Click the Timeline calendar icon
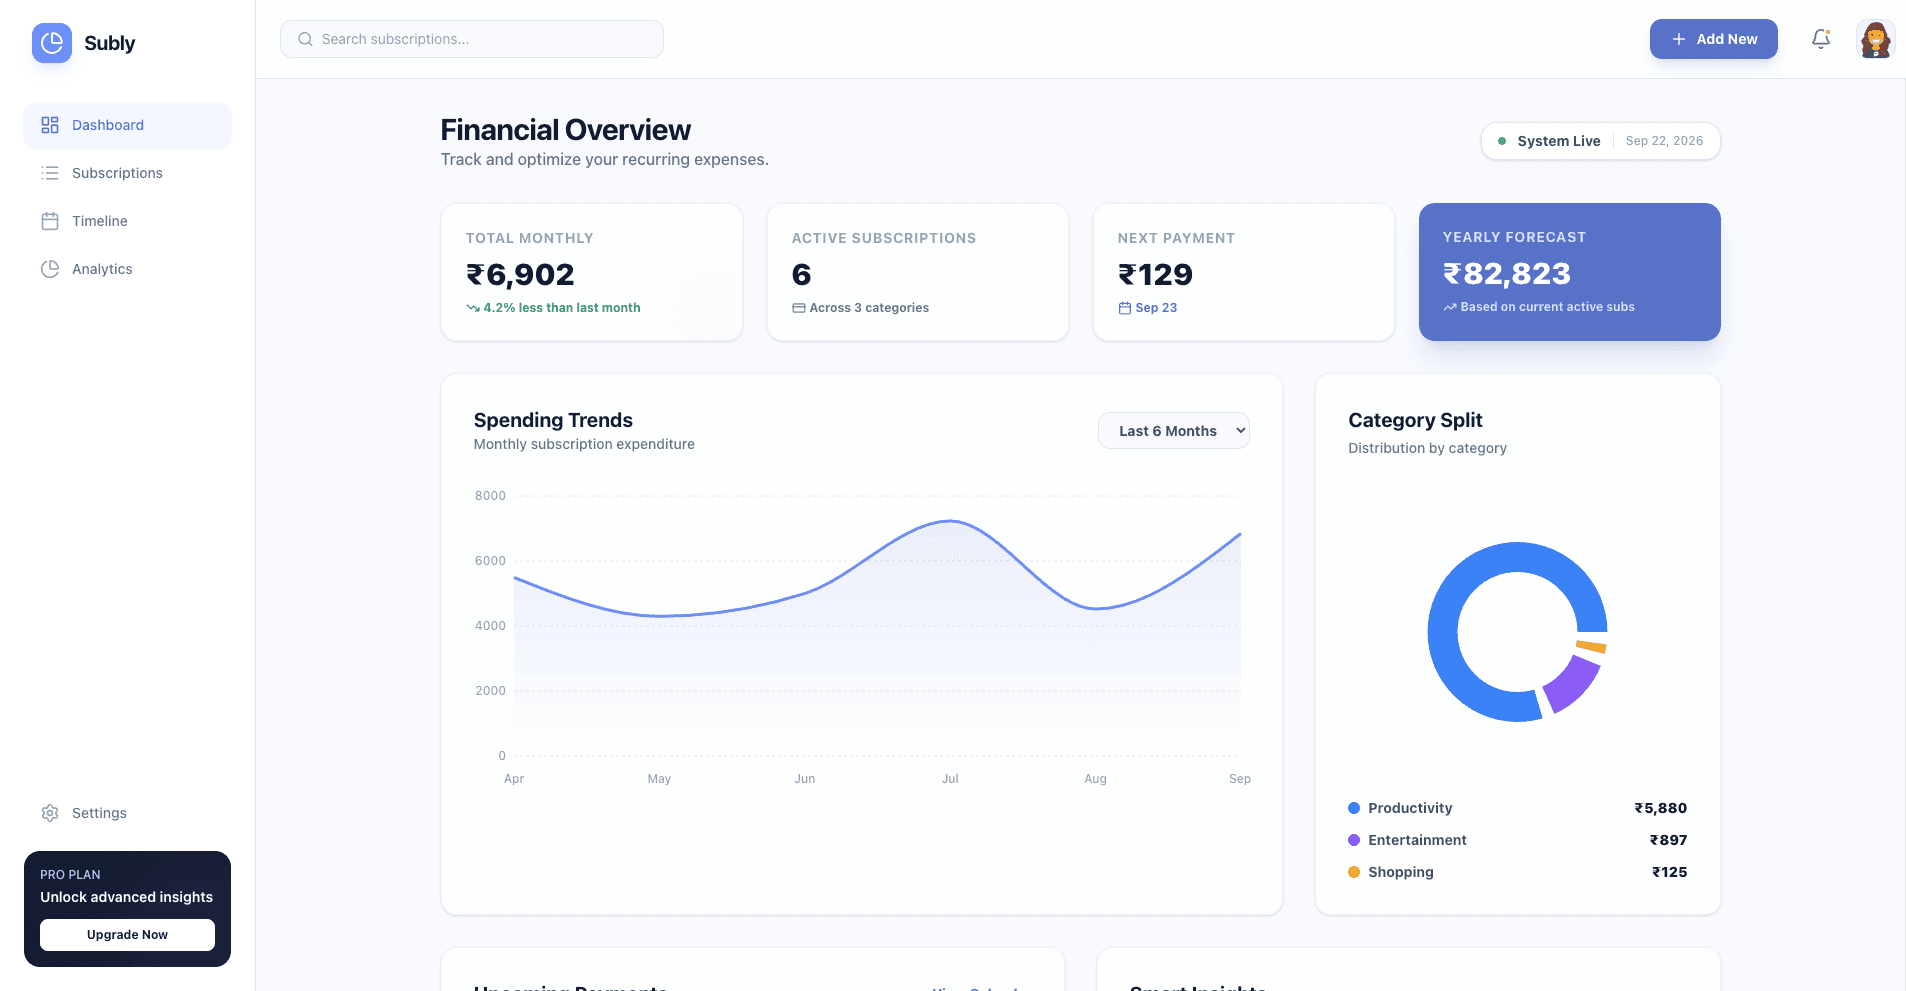This screenshot has height=991, width=1906. click(x=50, y=221)
